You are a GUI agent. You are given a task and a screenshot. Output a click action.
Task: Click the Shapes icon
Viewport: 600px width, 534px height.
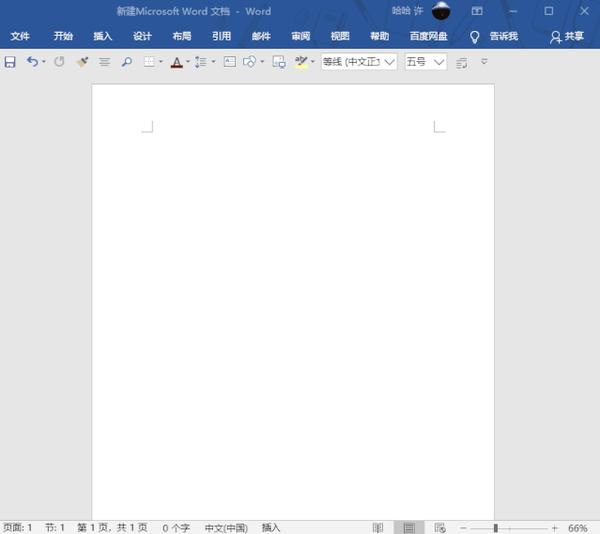(x=249, y=62)
